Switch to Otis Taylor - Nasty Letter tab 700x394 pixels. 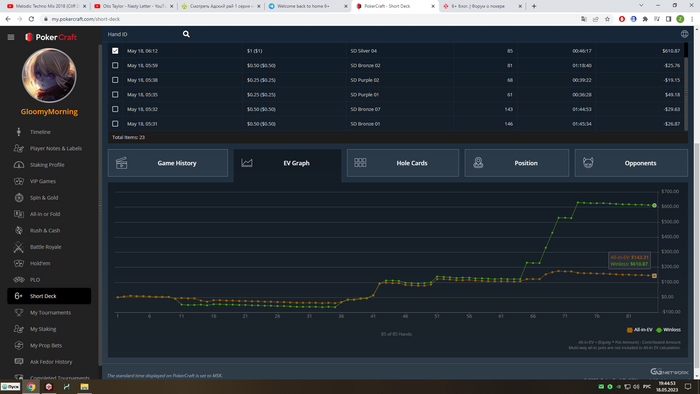point(133,6)
